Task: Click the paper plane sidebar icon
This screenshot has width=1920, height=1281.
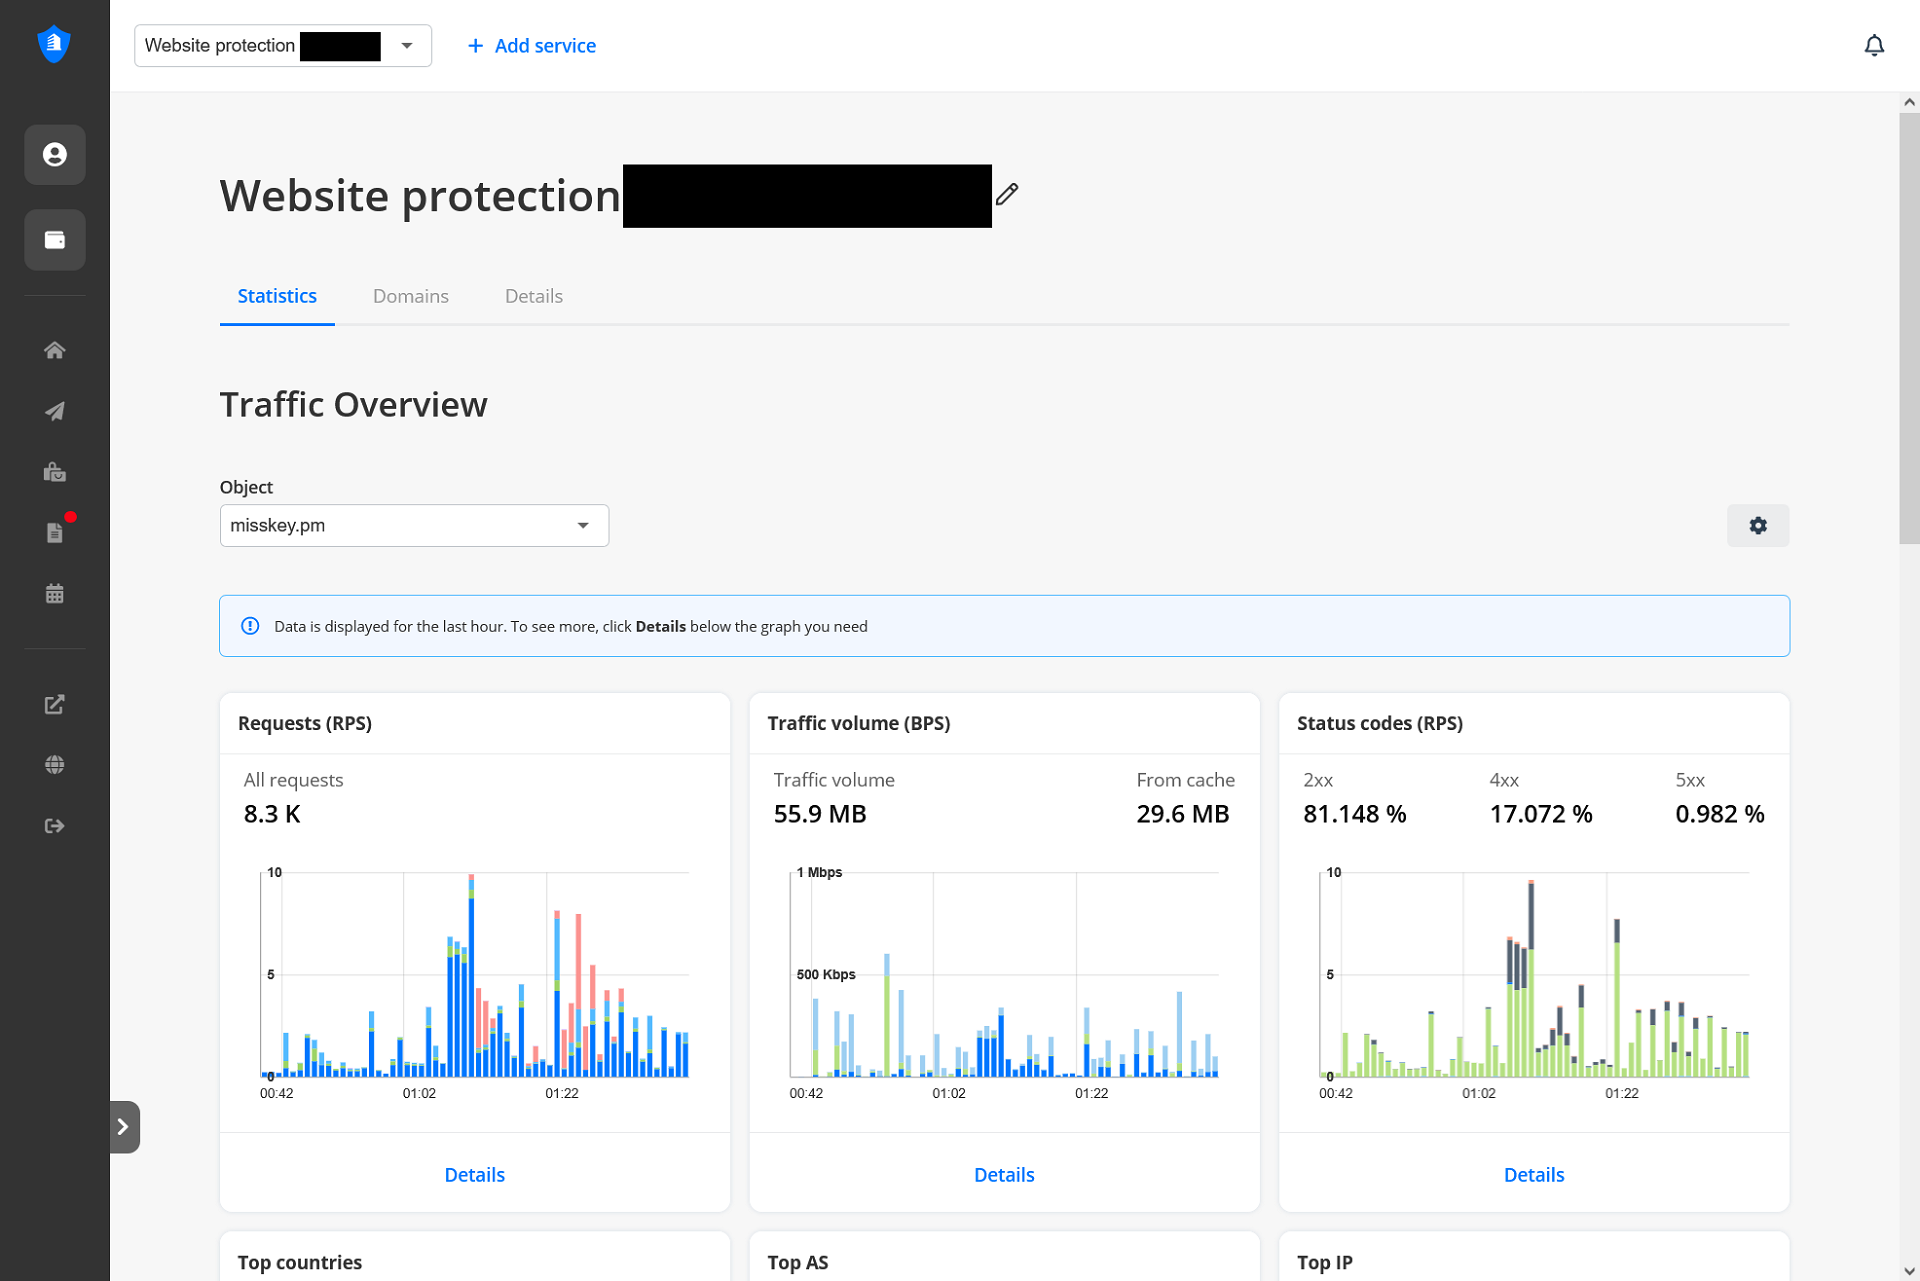Action: [x=55, y=411]
